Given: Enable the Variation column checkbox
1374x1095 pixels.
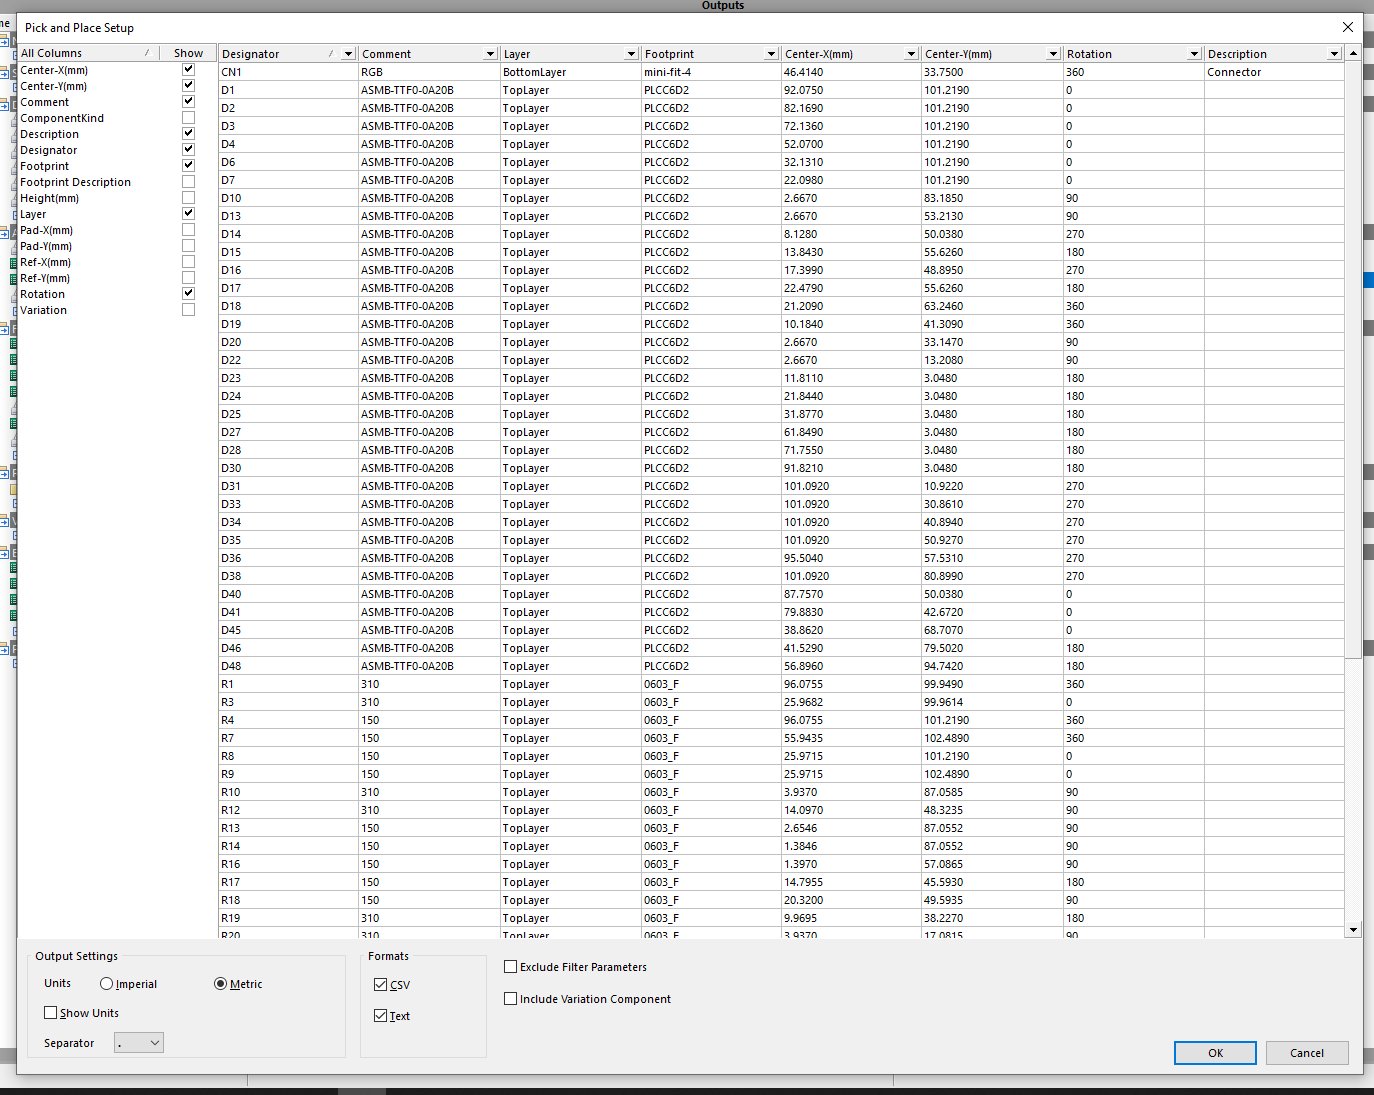Looking at the screenshot, I should [x=188, y=310].
